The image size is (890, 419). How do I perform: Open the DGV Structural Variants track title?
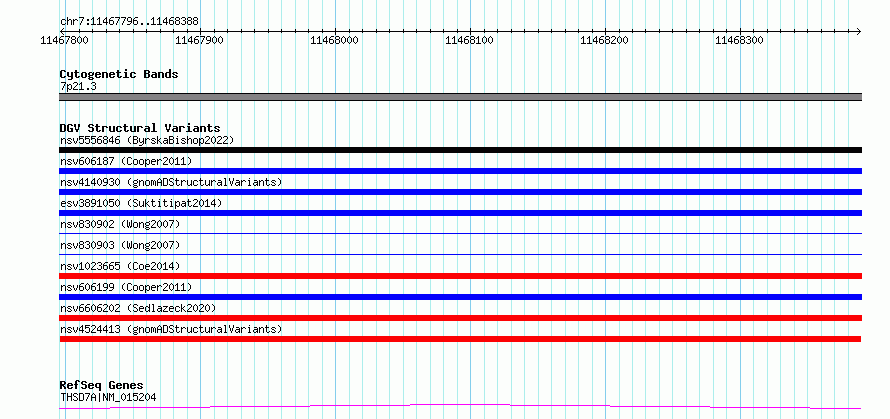140,128
